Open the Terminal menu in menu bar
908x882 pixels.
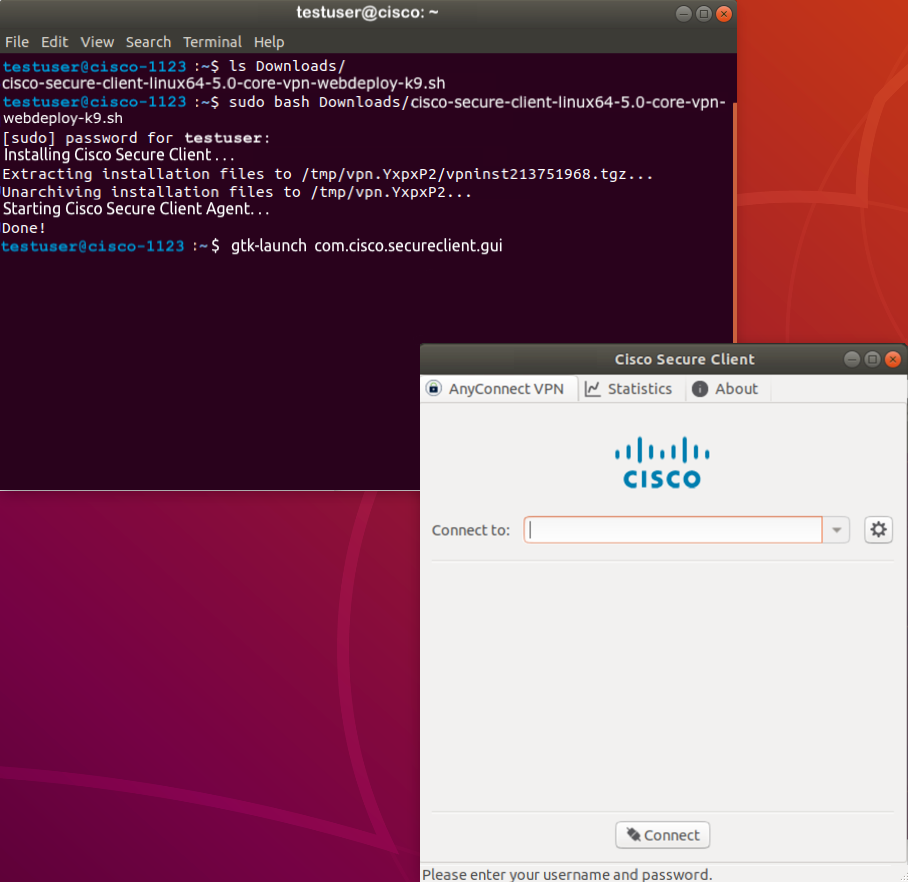tap(212, 42)
